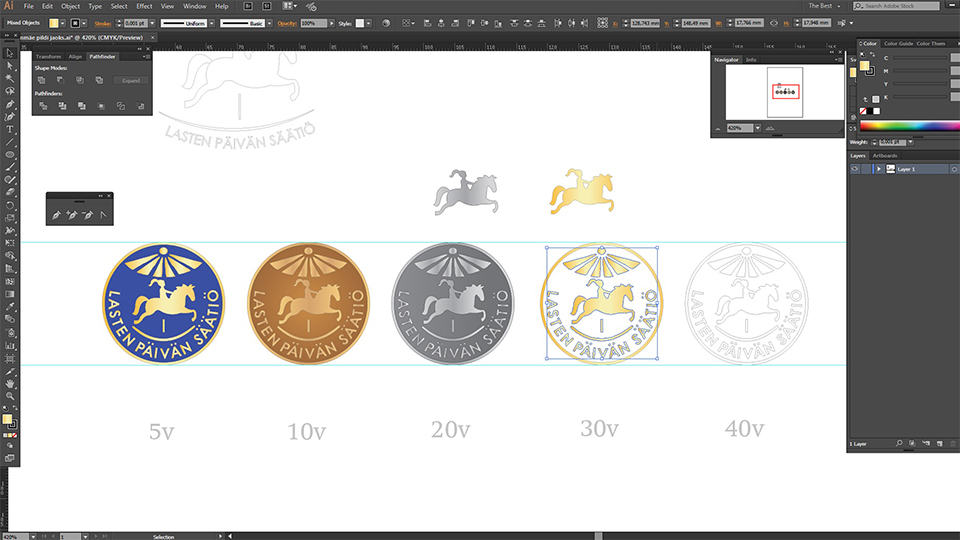Switch to the Align panel tab
Image resolution: width=960 pixels, height=540 pixels.
tap(75, 56)
